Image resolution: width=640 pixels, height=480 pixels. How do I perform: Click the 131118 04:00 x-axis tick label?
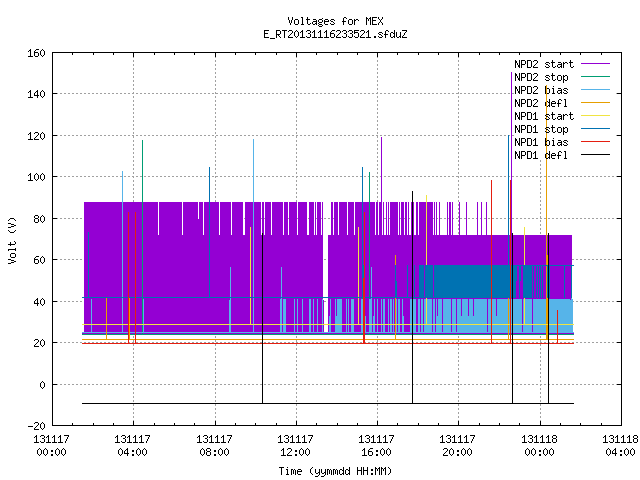tap(620, 446)
